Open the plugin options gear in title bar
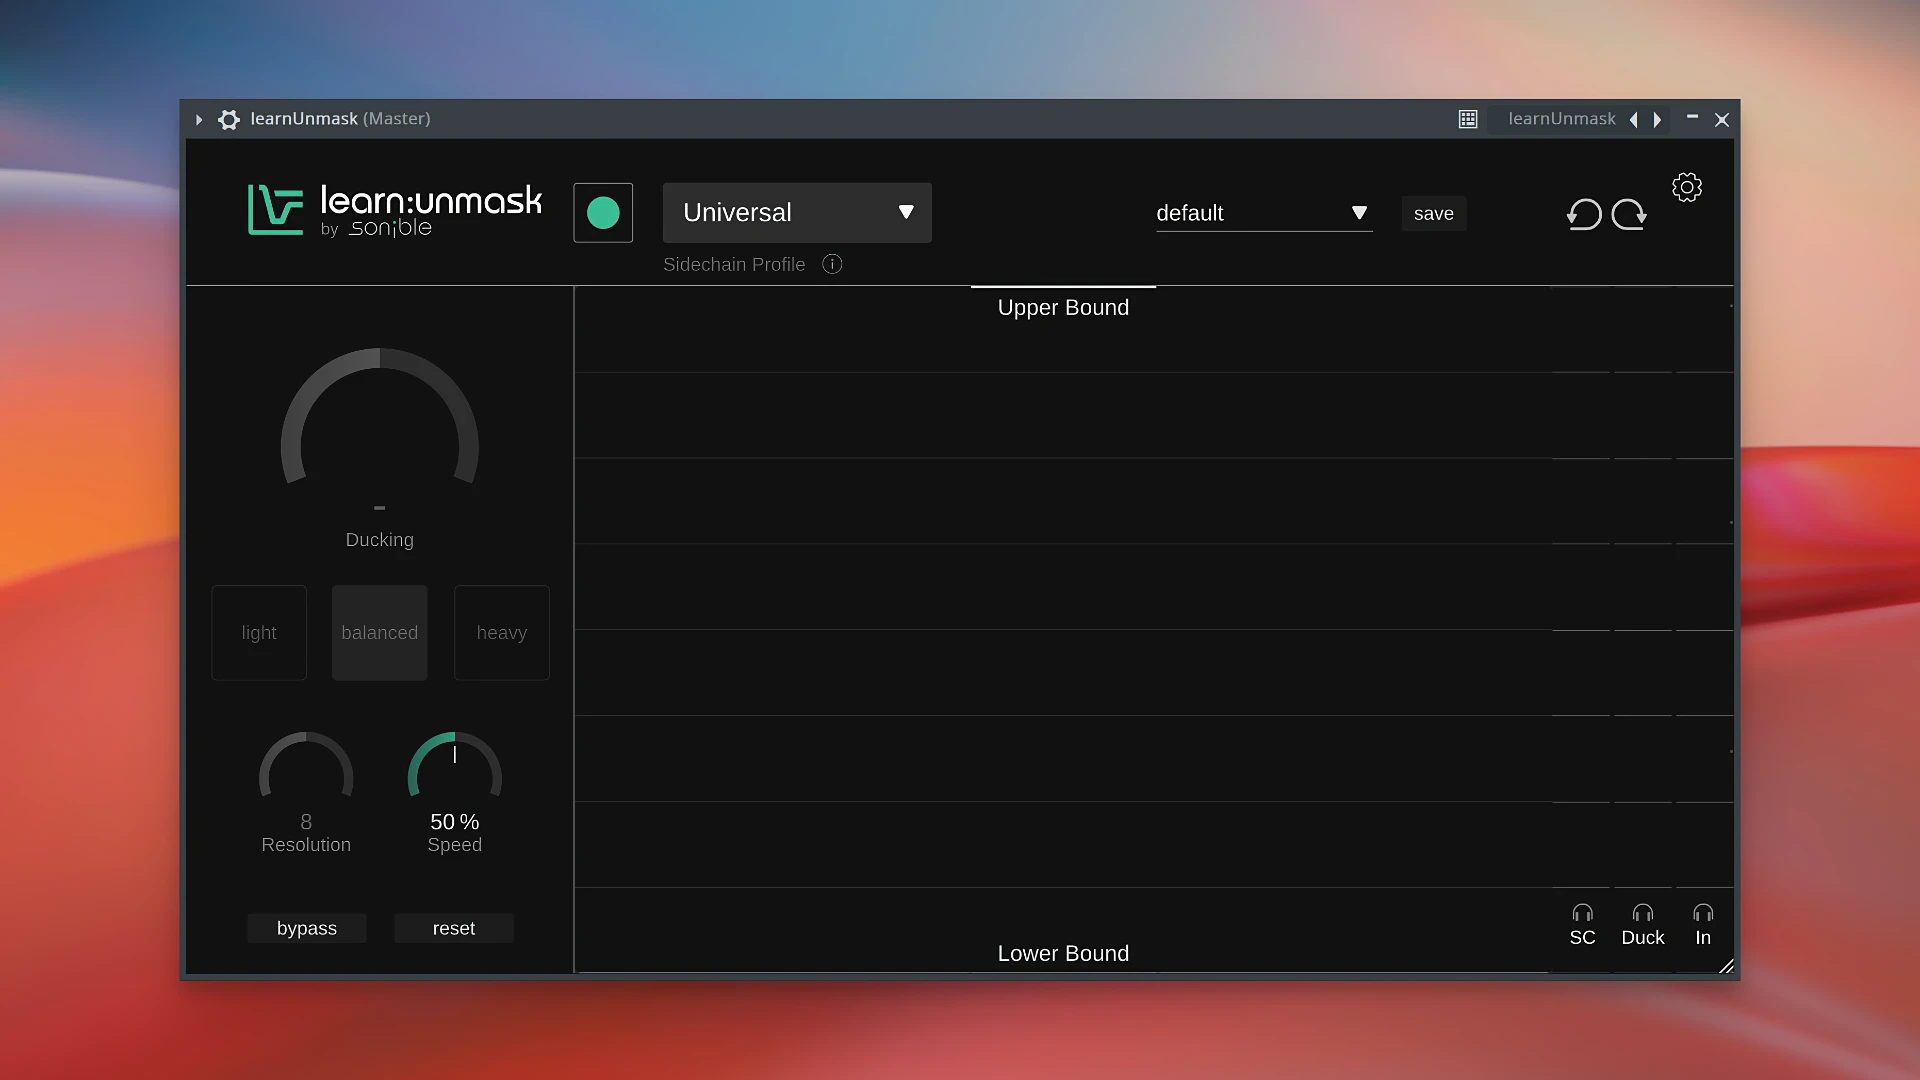This screenshot has width=1920, height=1080. click(229, 120)
